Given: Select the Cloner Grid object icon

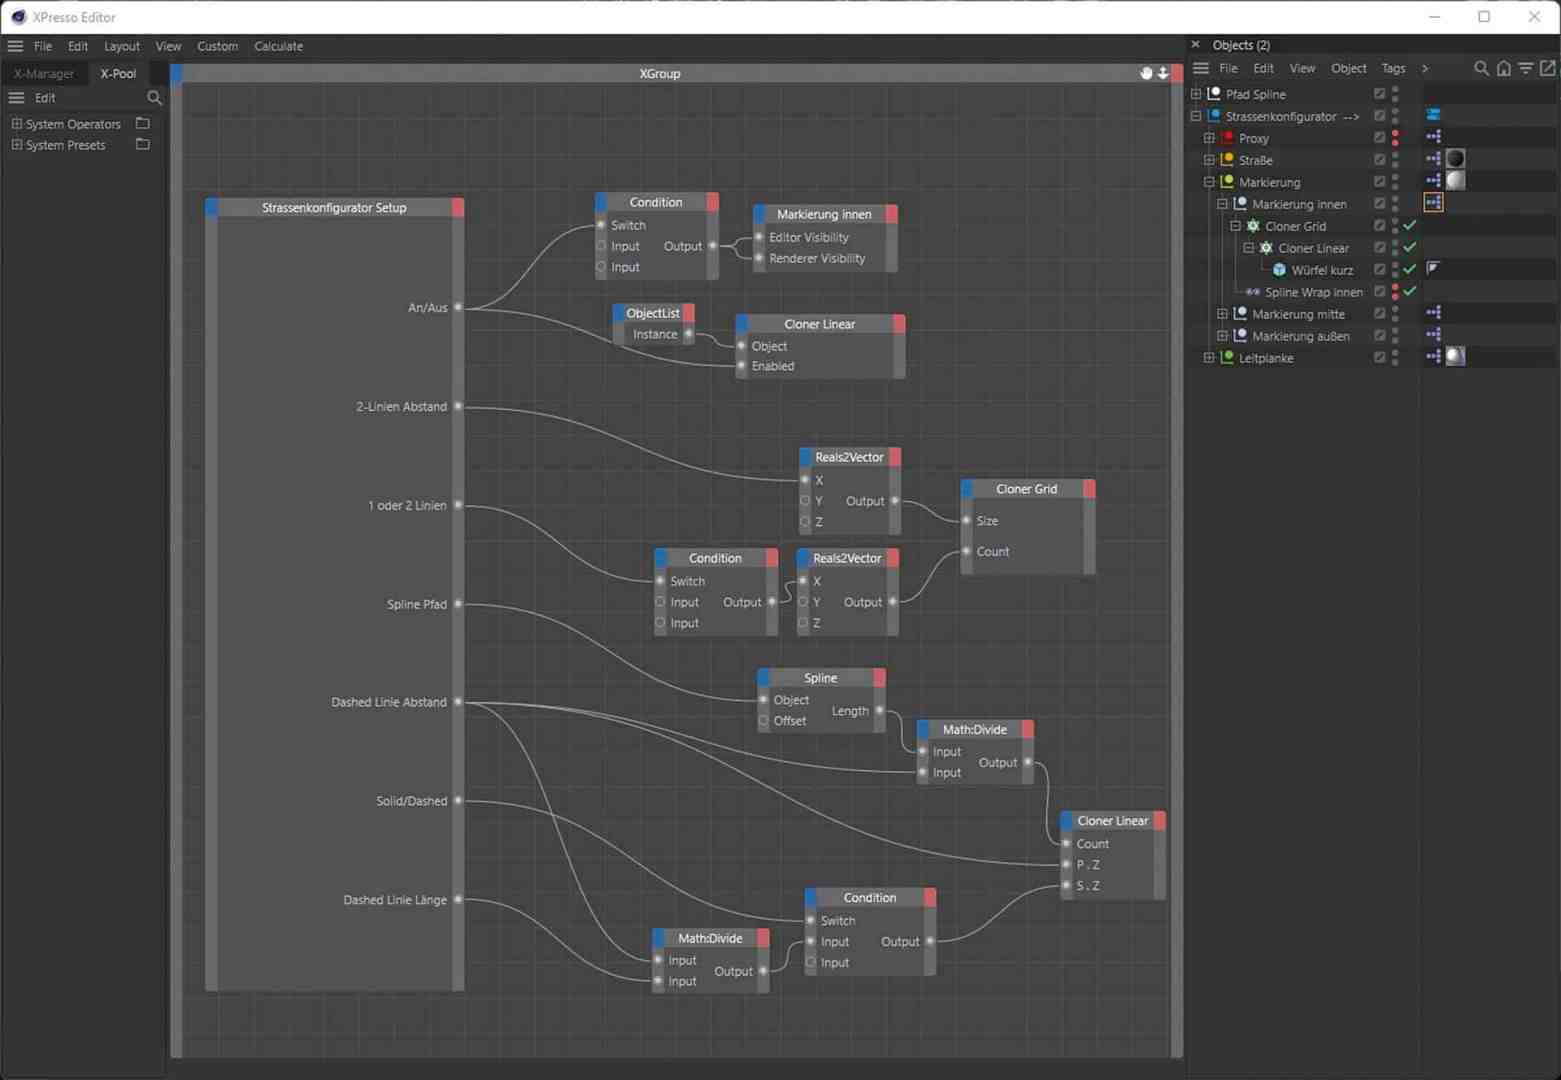Looking at the screenshot, I should 1253,226.
